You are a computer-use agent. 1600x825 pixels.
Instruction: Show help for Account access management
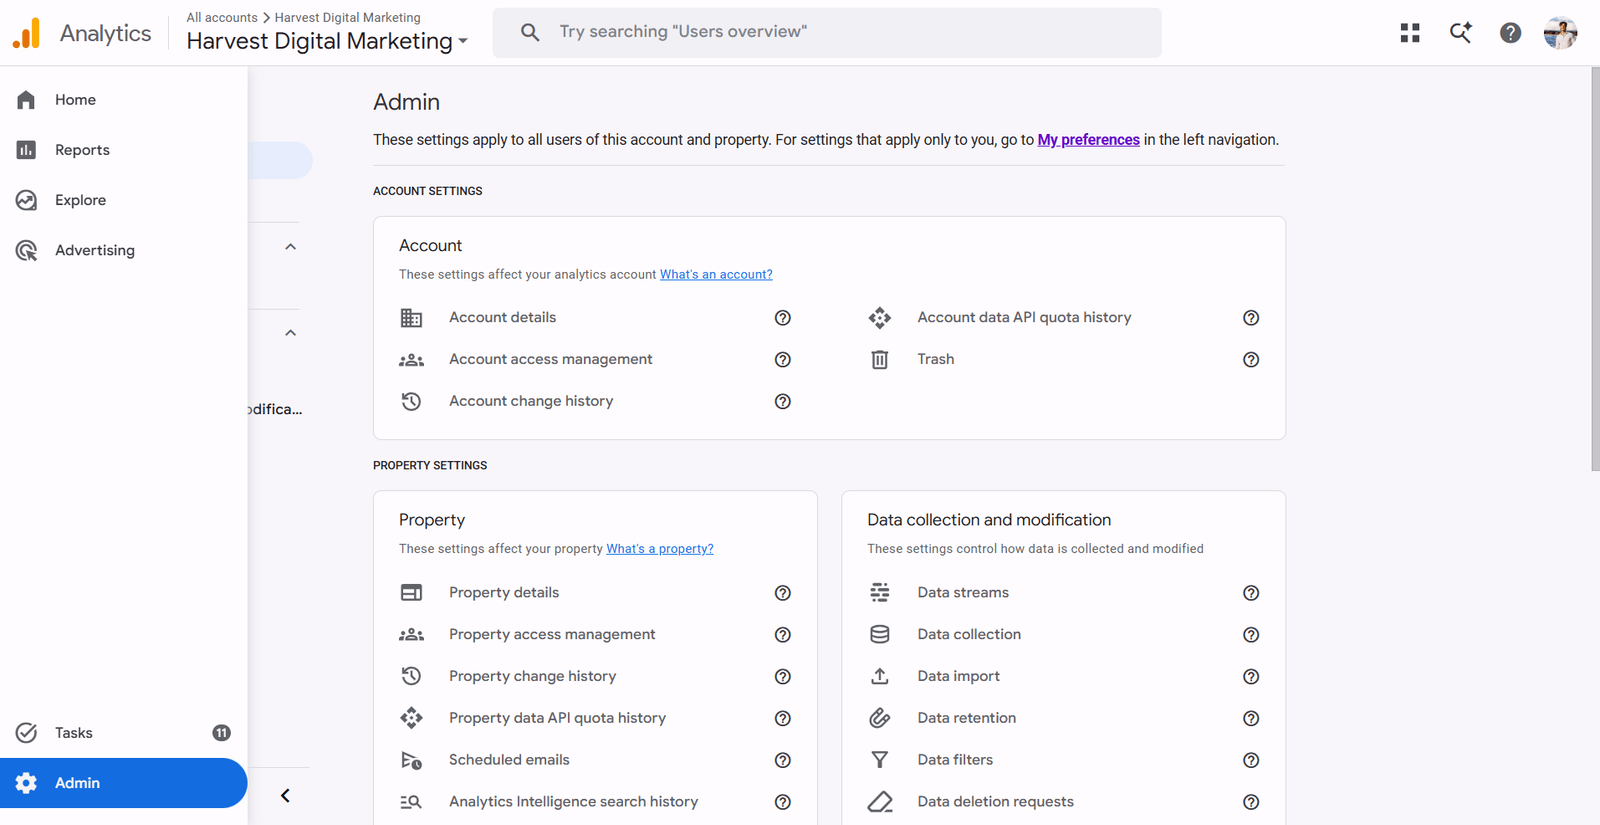point(783,360)
